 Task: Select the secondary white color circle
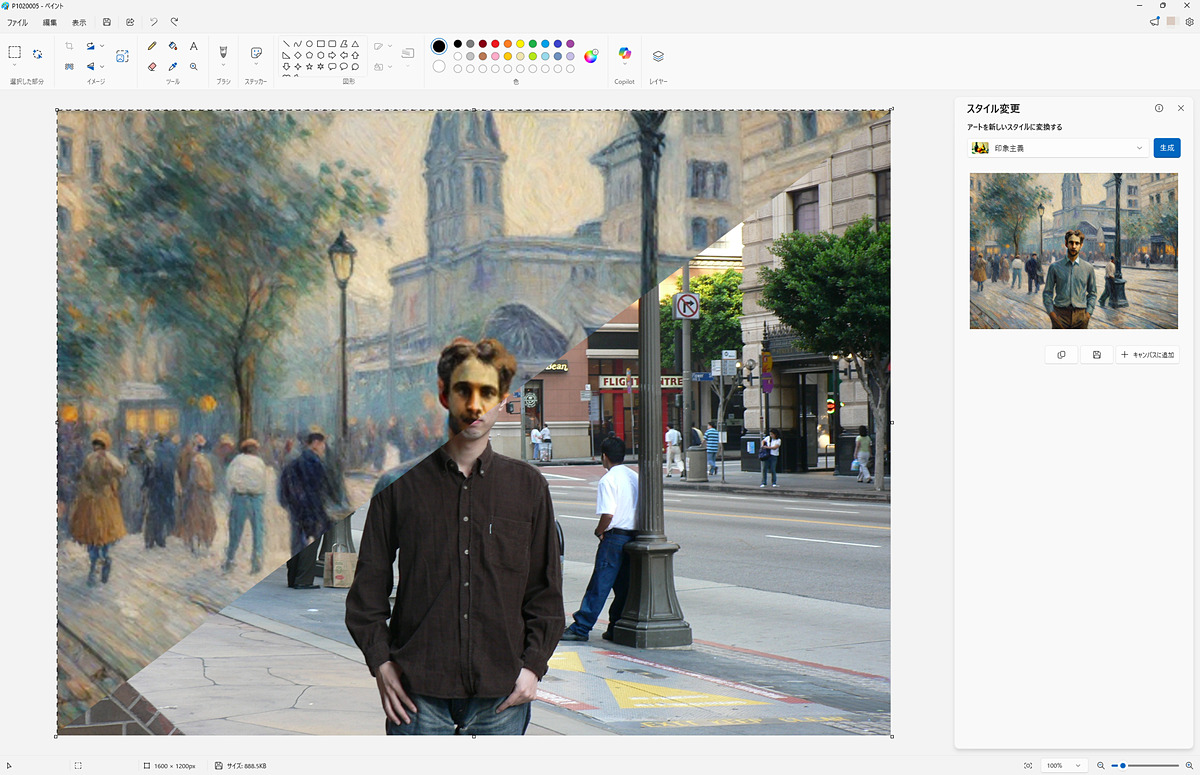[x=439, y=67]
